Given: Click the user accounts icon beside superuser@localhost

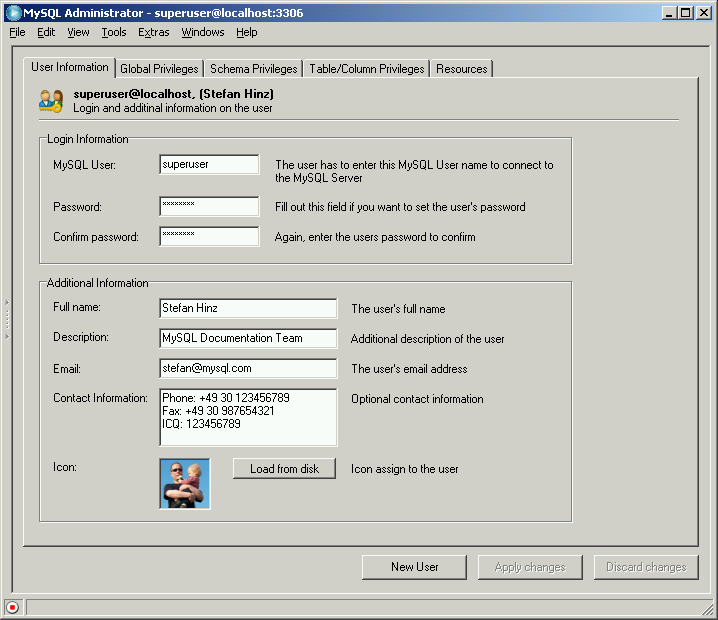Looking at the screenshot, I should [x=51, y=101].
